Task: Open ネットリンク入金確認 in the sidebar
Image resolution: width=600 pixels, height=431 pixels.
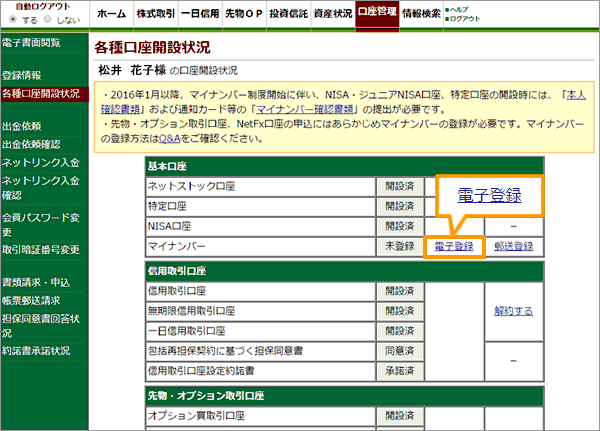Action: point(41,188)
